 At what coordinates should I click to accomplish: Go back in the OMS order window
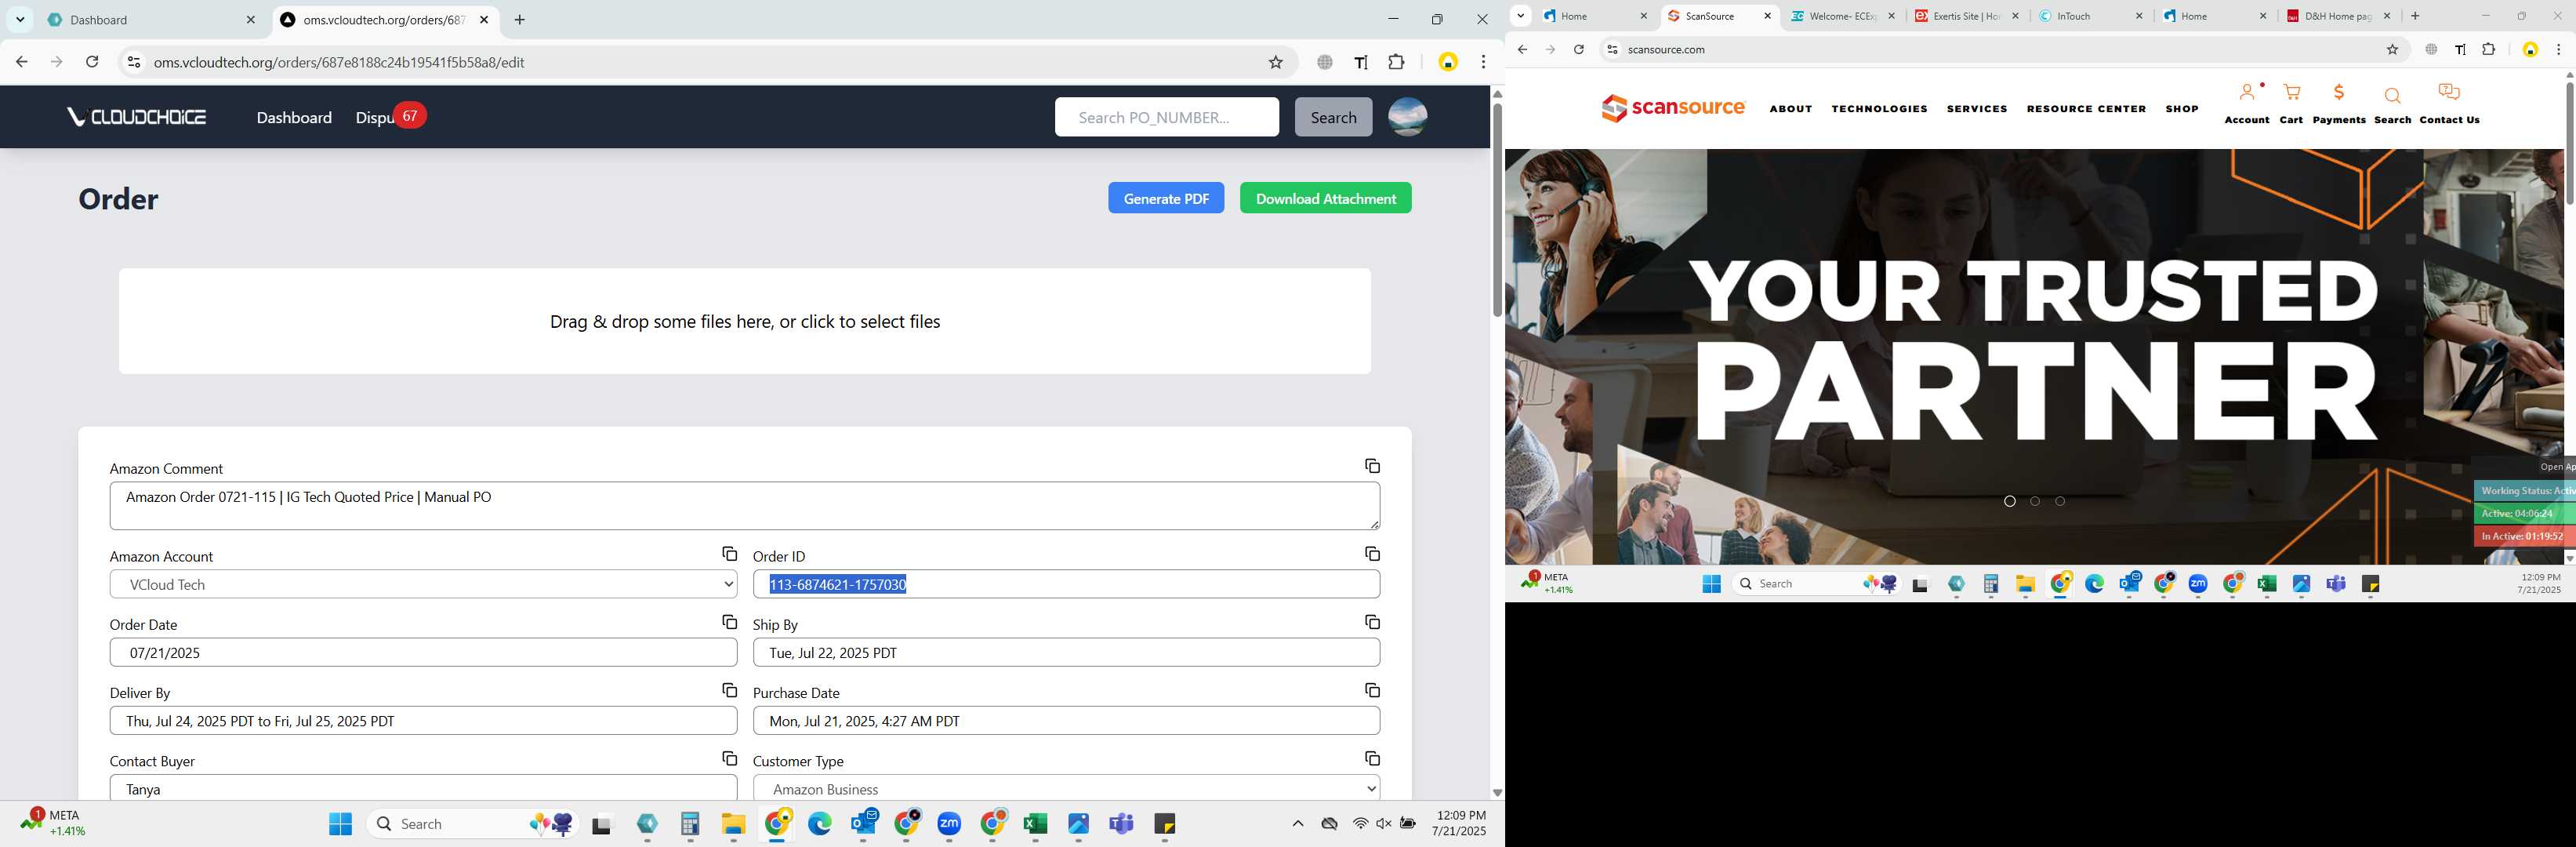(x=22, y=62)
